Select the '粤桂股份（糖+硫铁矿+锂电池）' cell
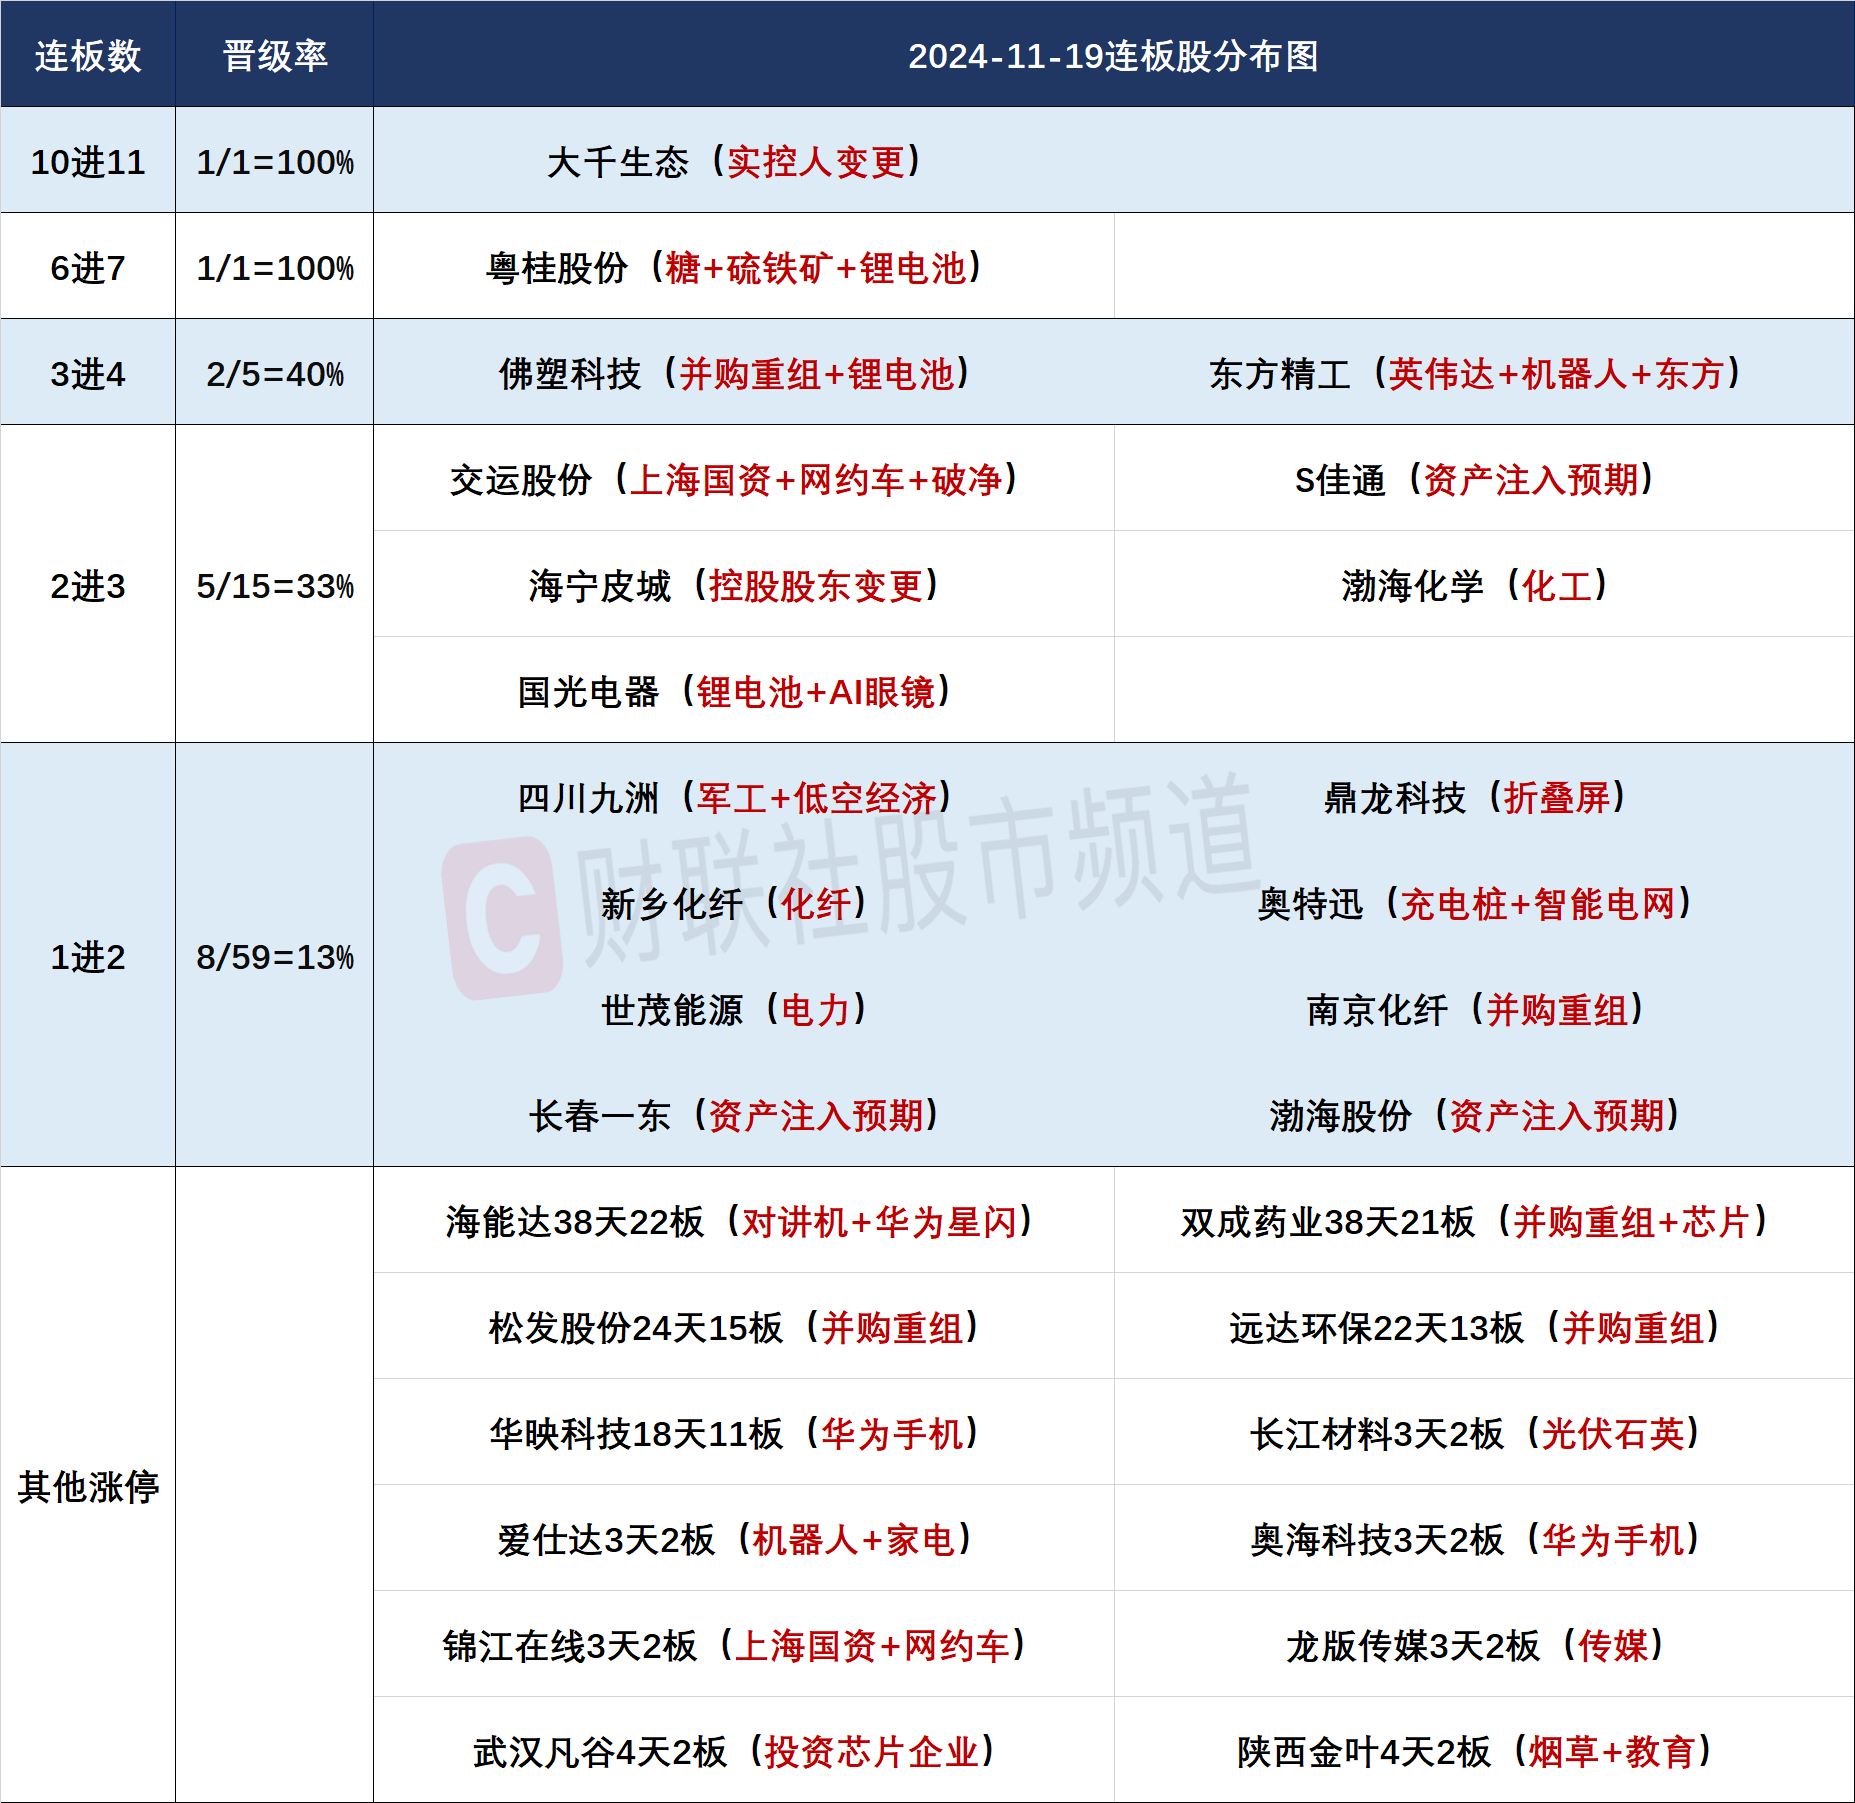Screen dimensions: 1855x1803 pos(743,268)
